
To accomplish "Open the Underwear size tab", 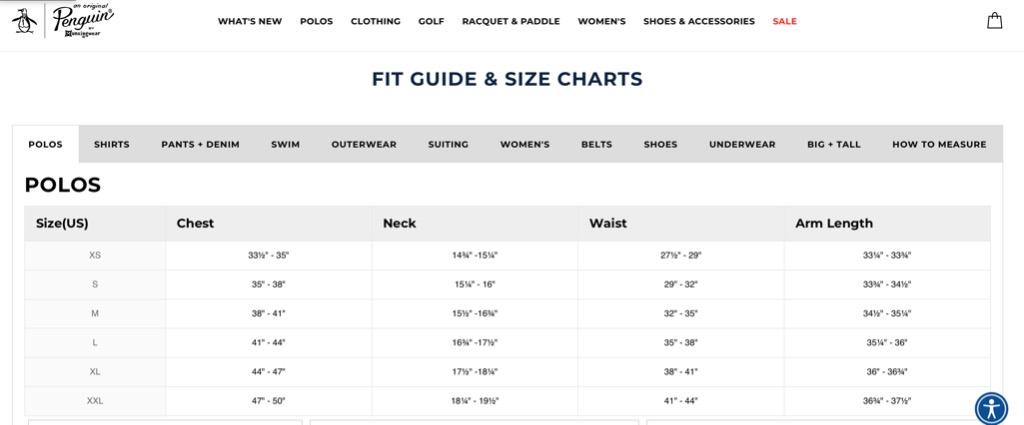I will [x=743, y=144].
